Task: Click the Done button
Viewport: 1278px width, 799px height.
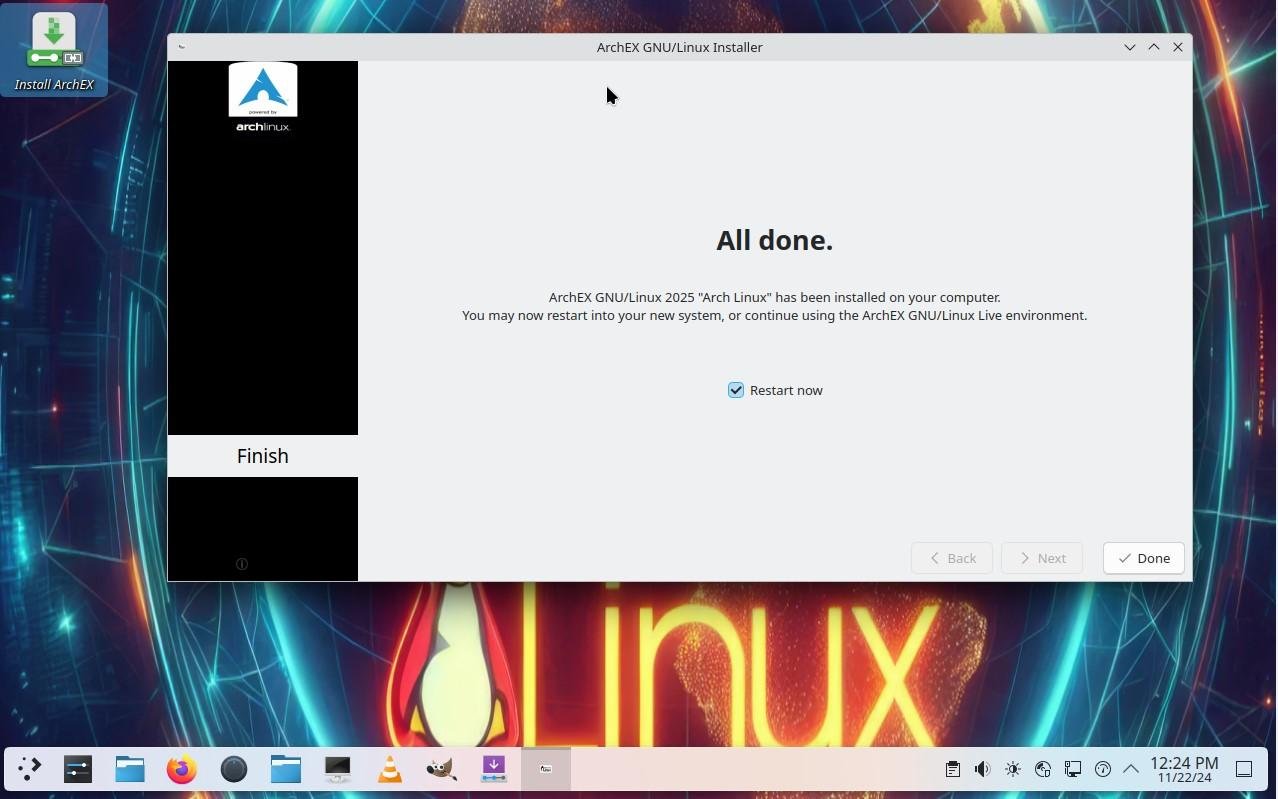Action: tap(1143, 558)
